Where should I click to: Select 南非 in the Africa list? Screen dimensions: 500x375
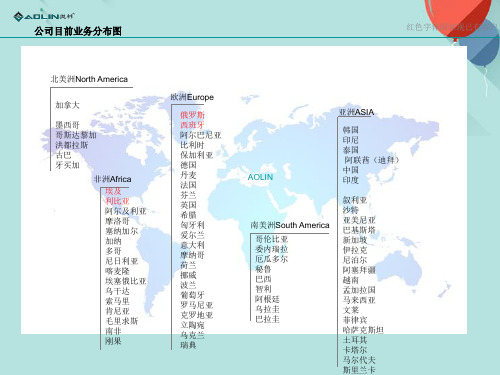pos(113,331)
